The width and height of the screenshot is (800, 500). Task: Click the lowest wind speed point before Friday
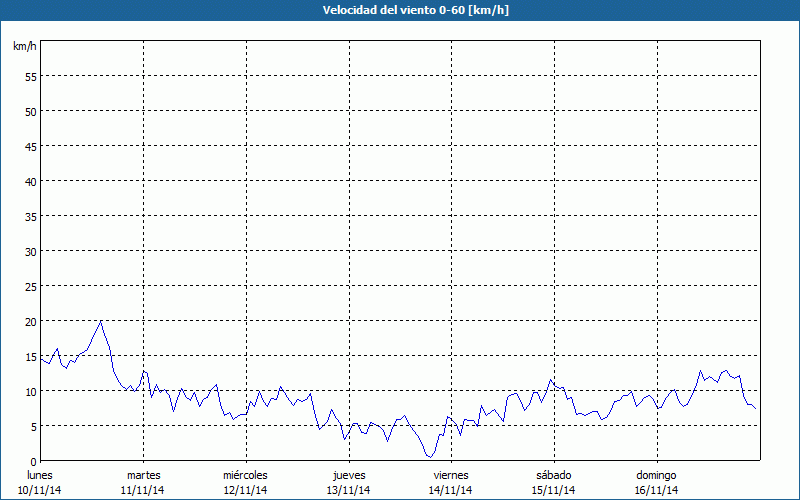pos(430,457)
